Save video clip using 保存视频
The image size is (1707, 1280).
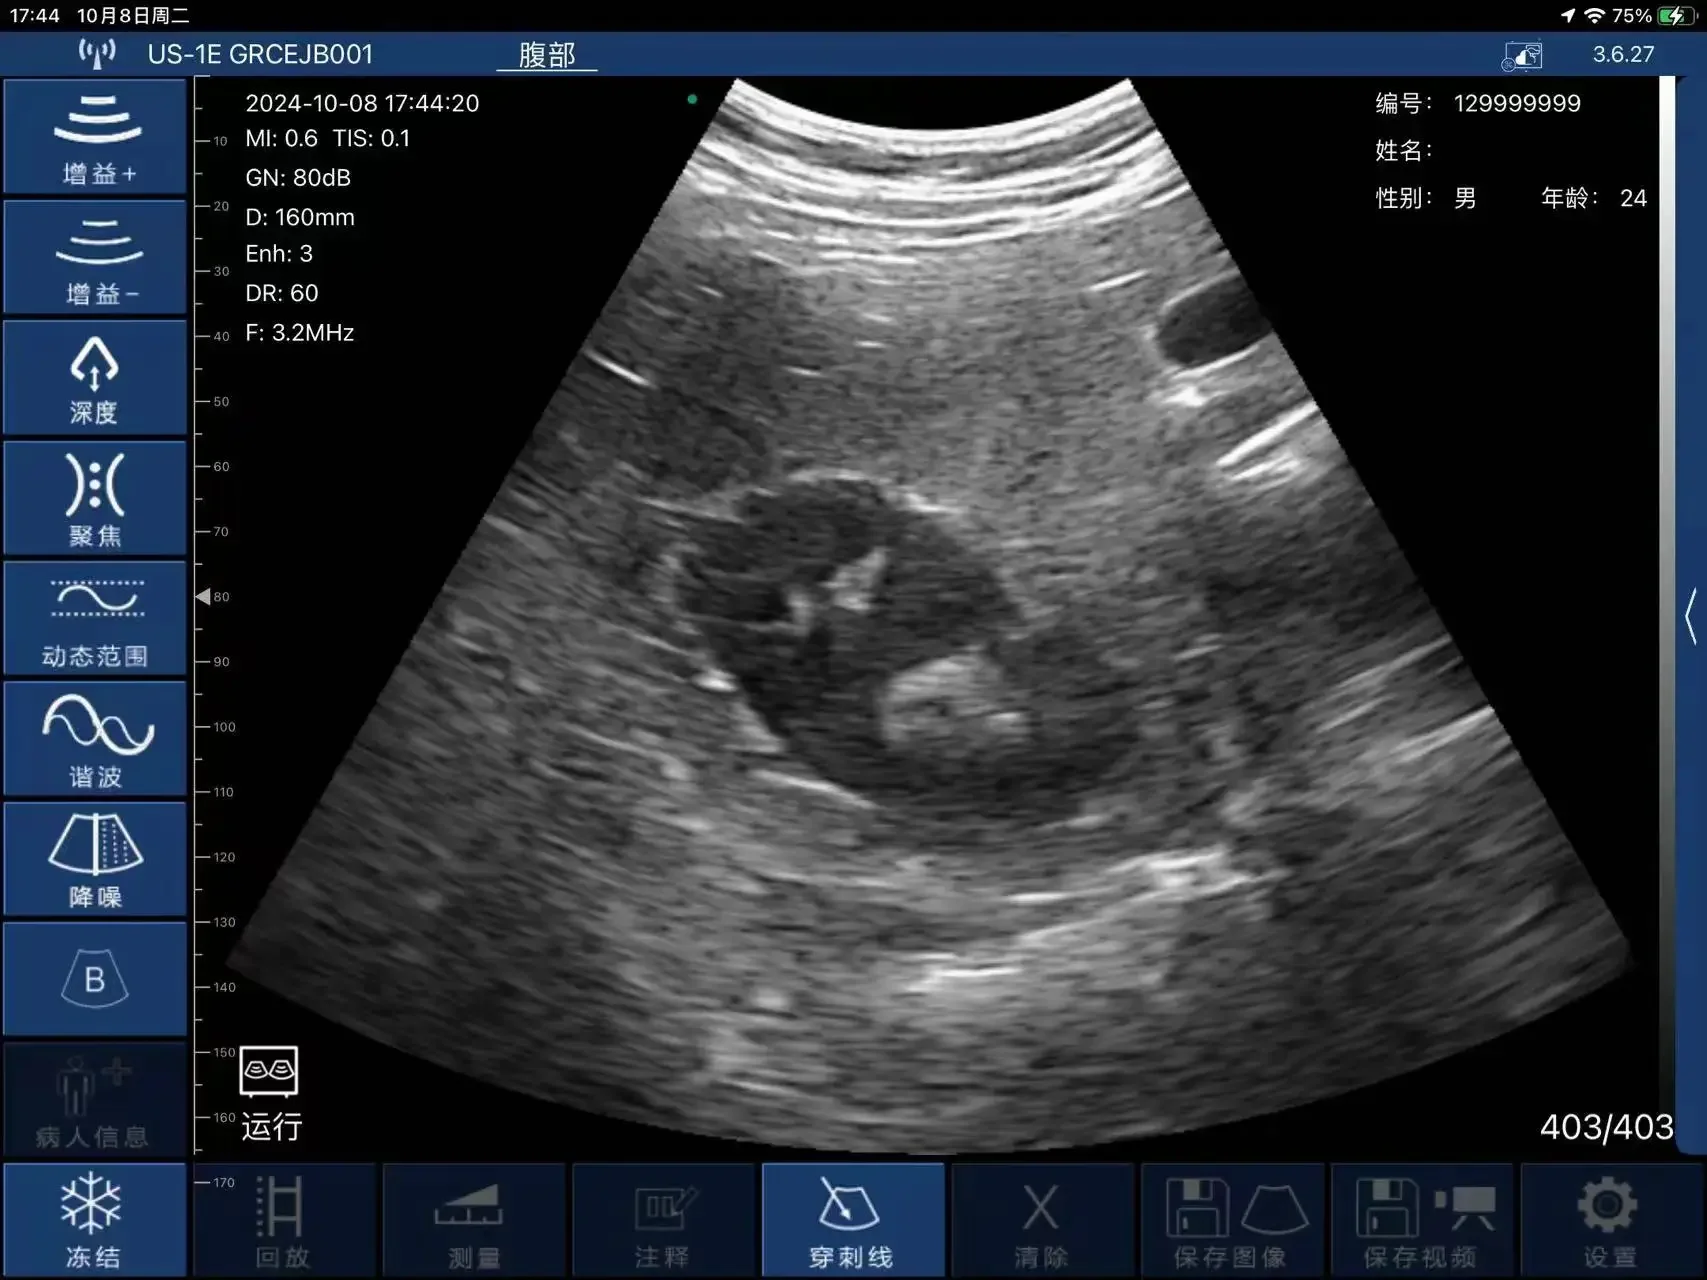coord(1421,1221)
